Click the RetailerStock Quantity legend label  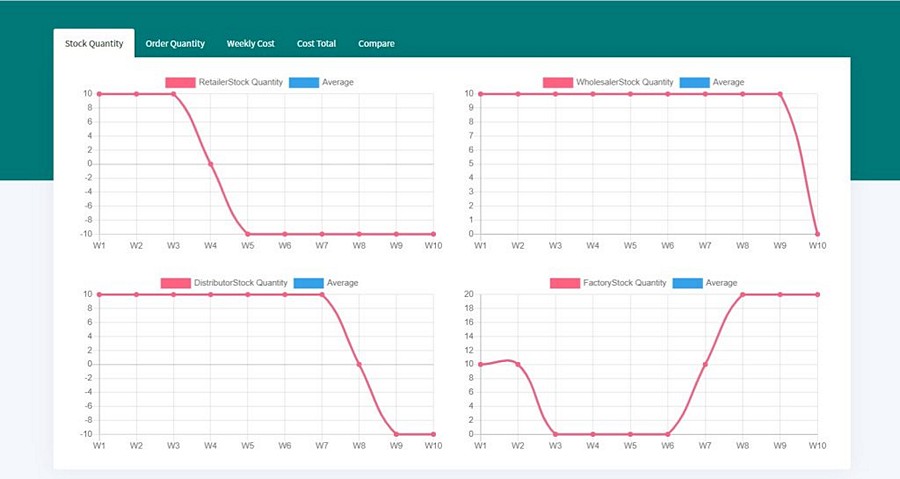pyautogui.click(x=241, y=82)
